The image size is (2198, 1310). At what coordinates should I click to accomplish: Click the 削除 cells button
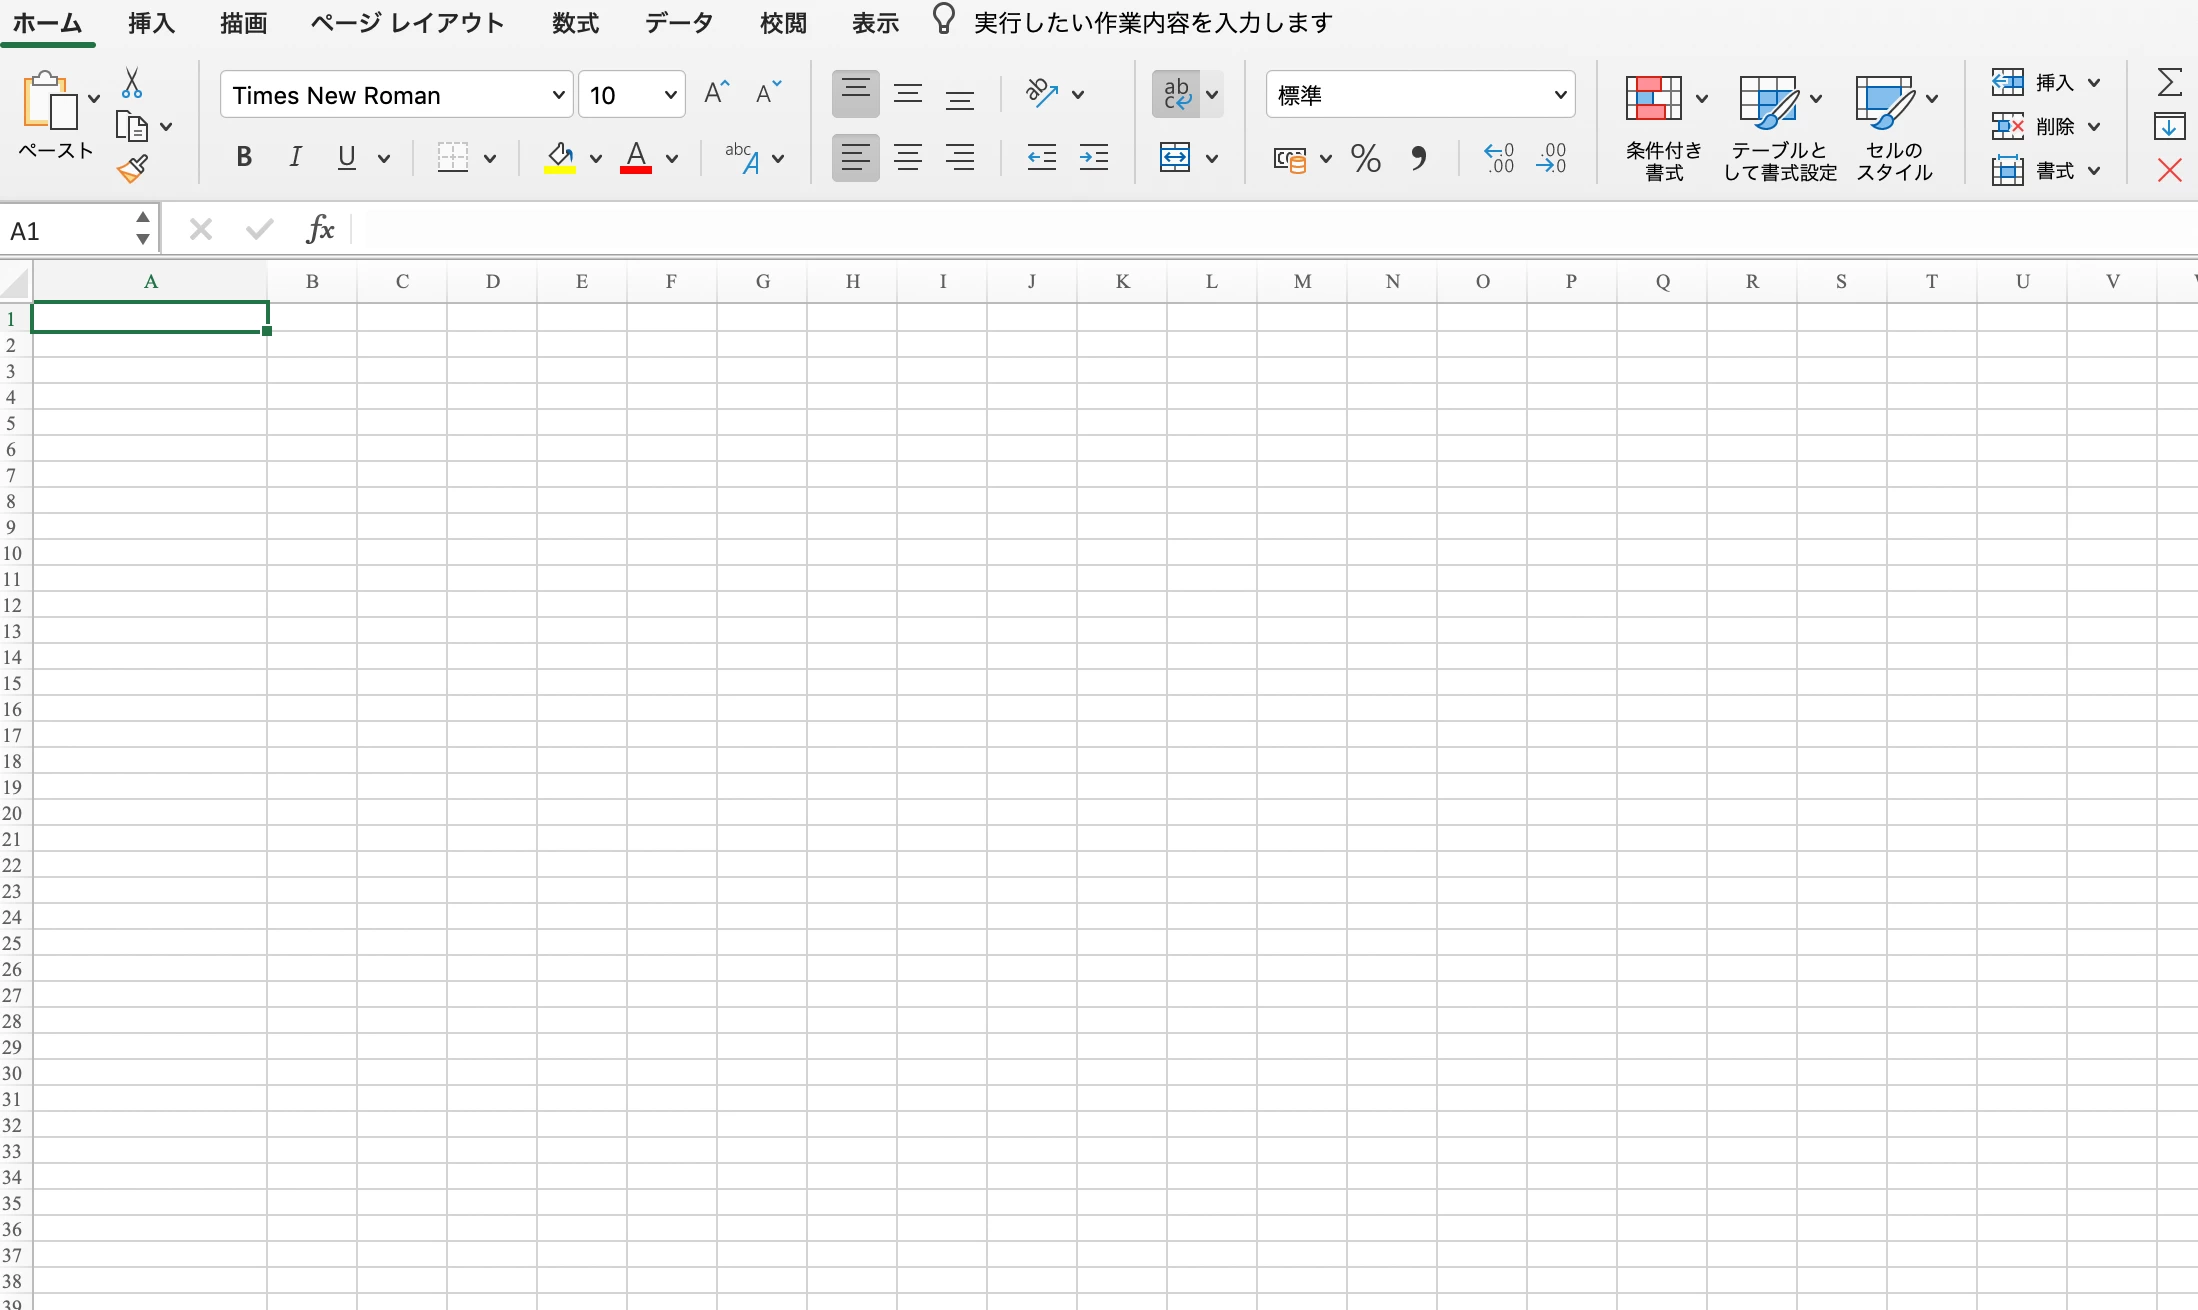point(2043,127)
